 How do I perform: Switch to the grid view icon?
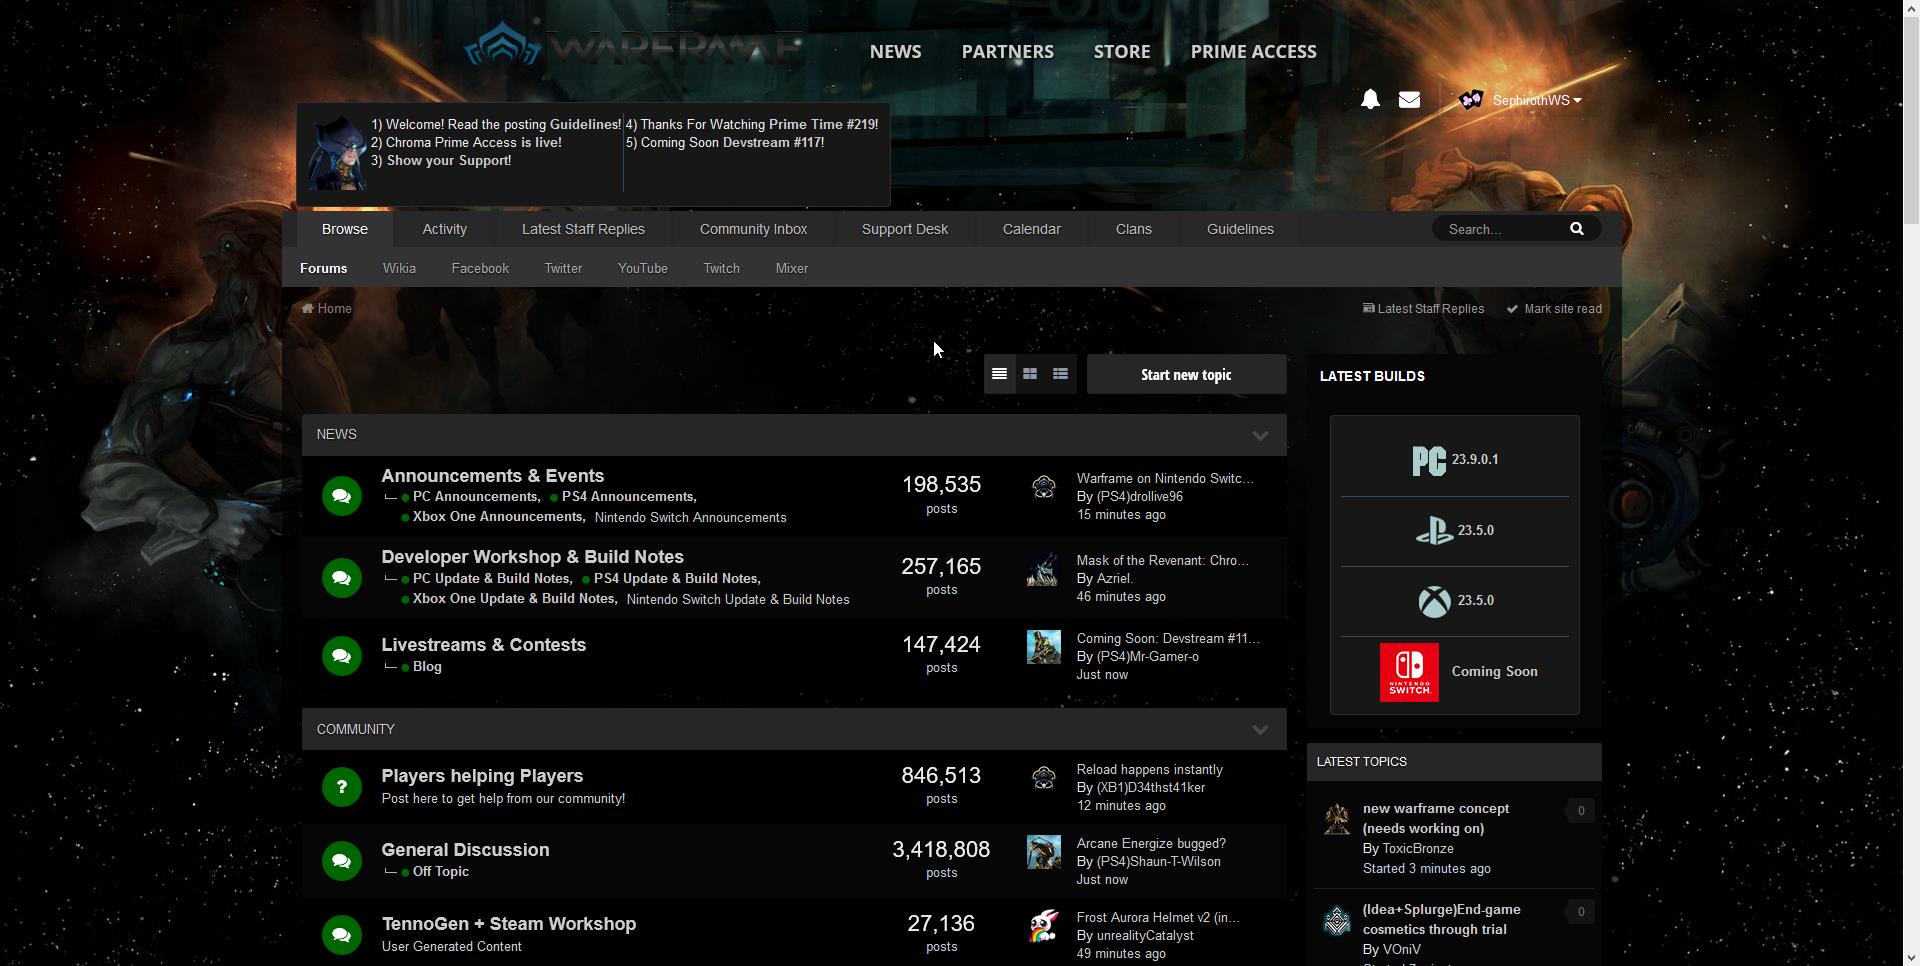coord(1030,374)
